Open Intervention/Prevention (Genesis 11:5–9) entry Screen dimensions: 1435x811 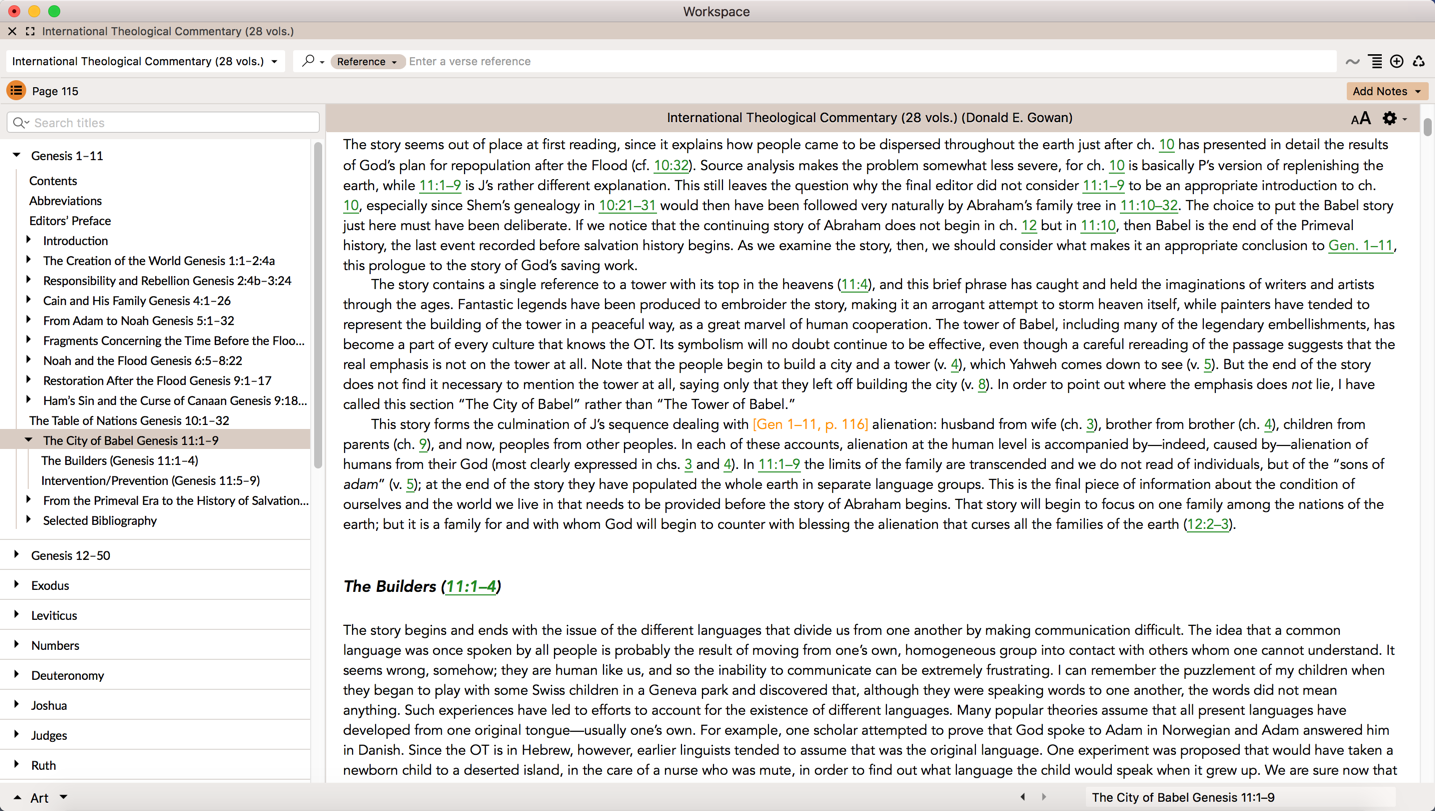point(150,481)
